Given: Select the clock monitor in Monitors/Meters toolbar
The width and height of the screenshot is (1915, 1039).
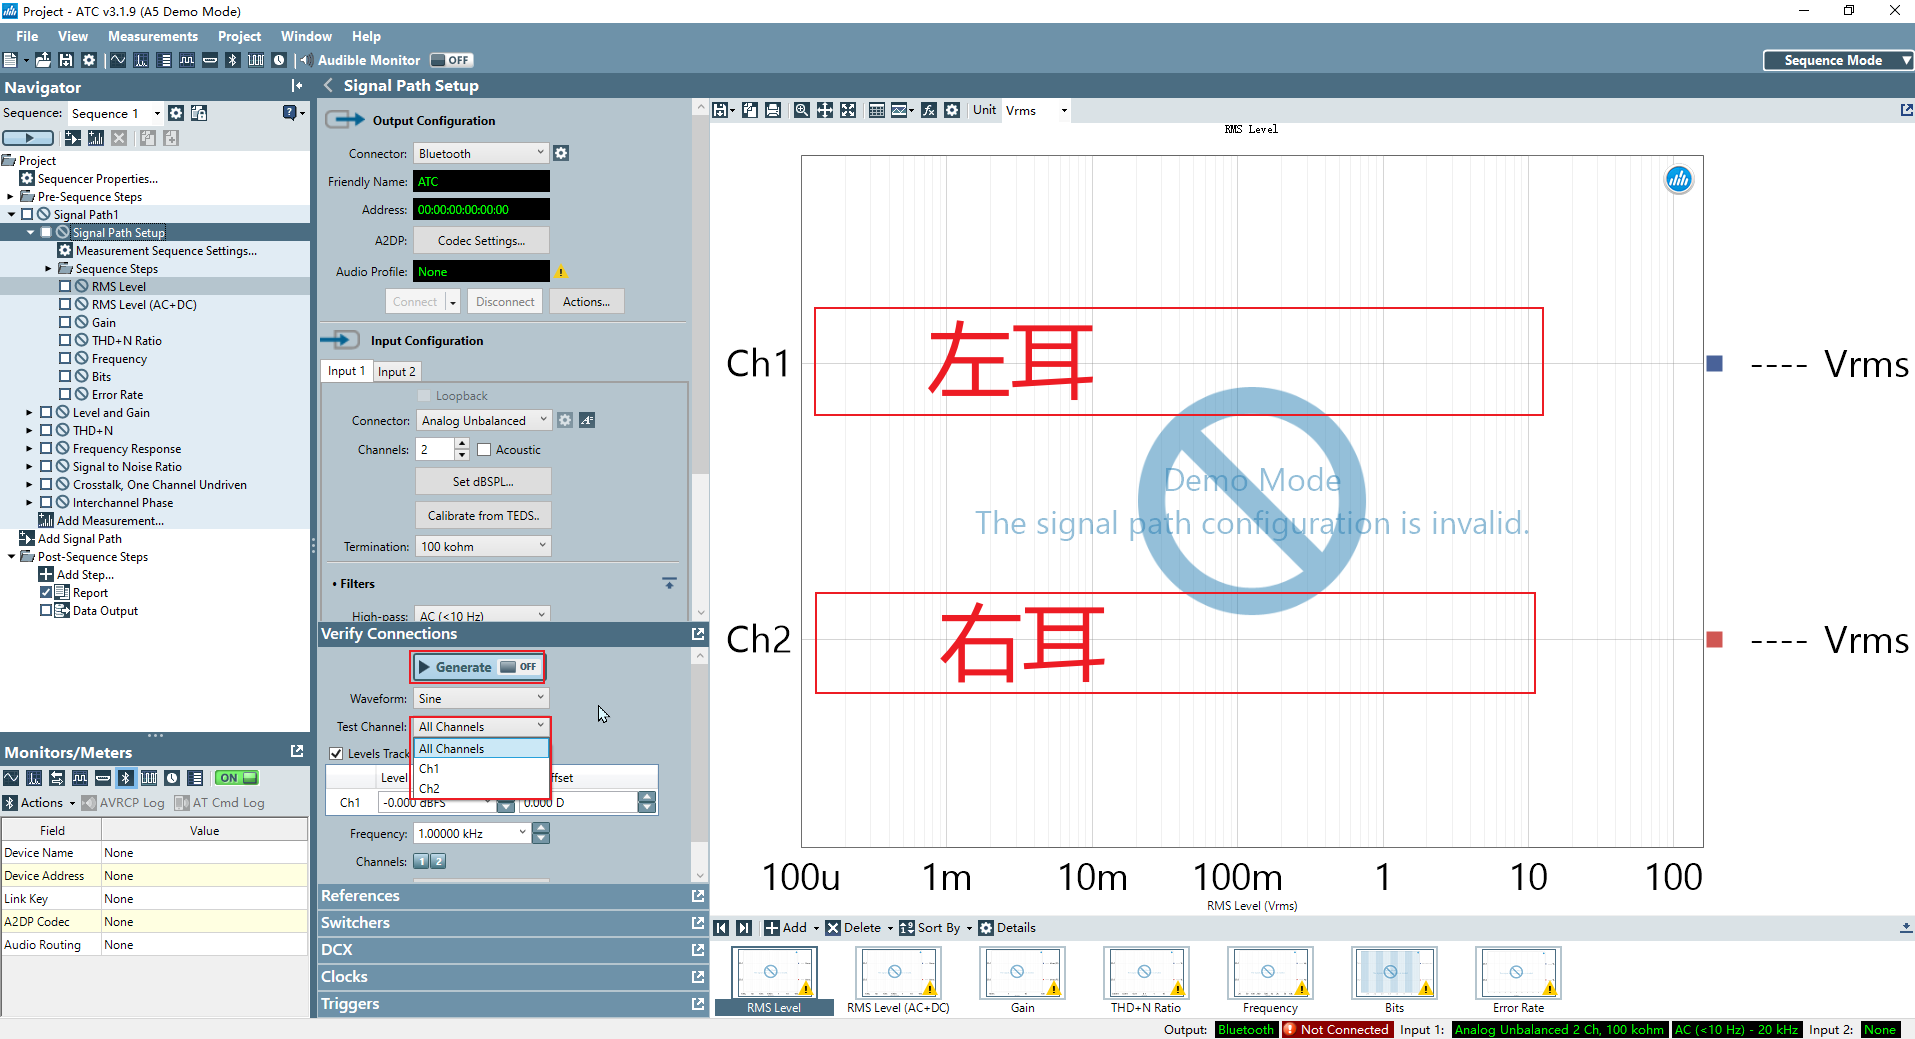Looking at the screenshot, I should tap(172, 778).
